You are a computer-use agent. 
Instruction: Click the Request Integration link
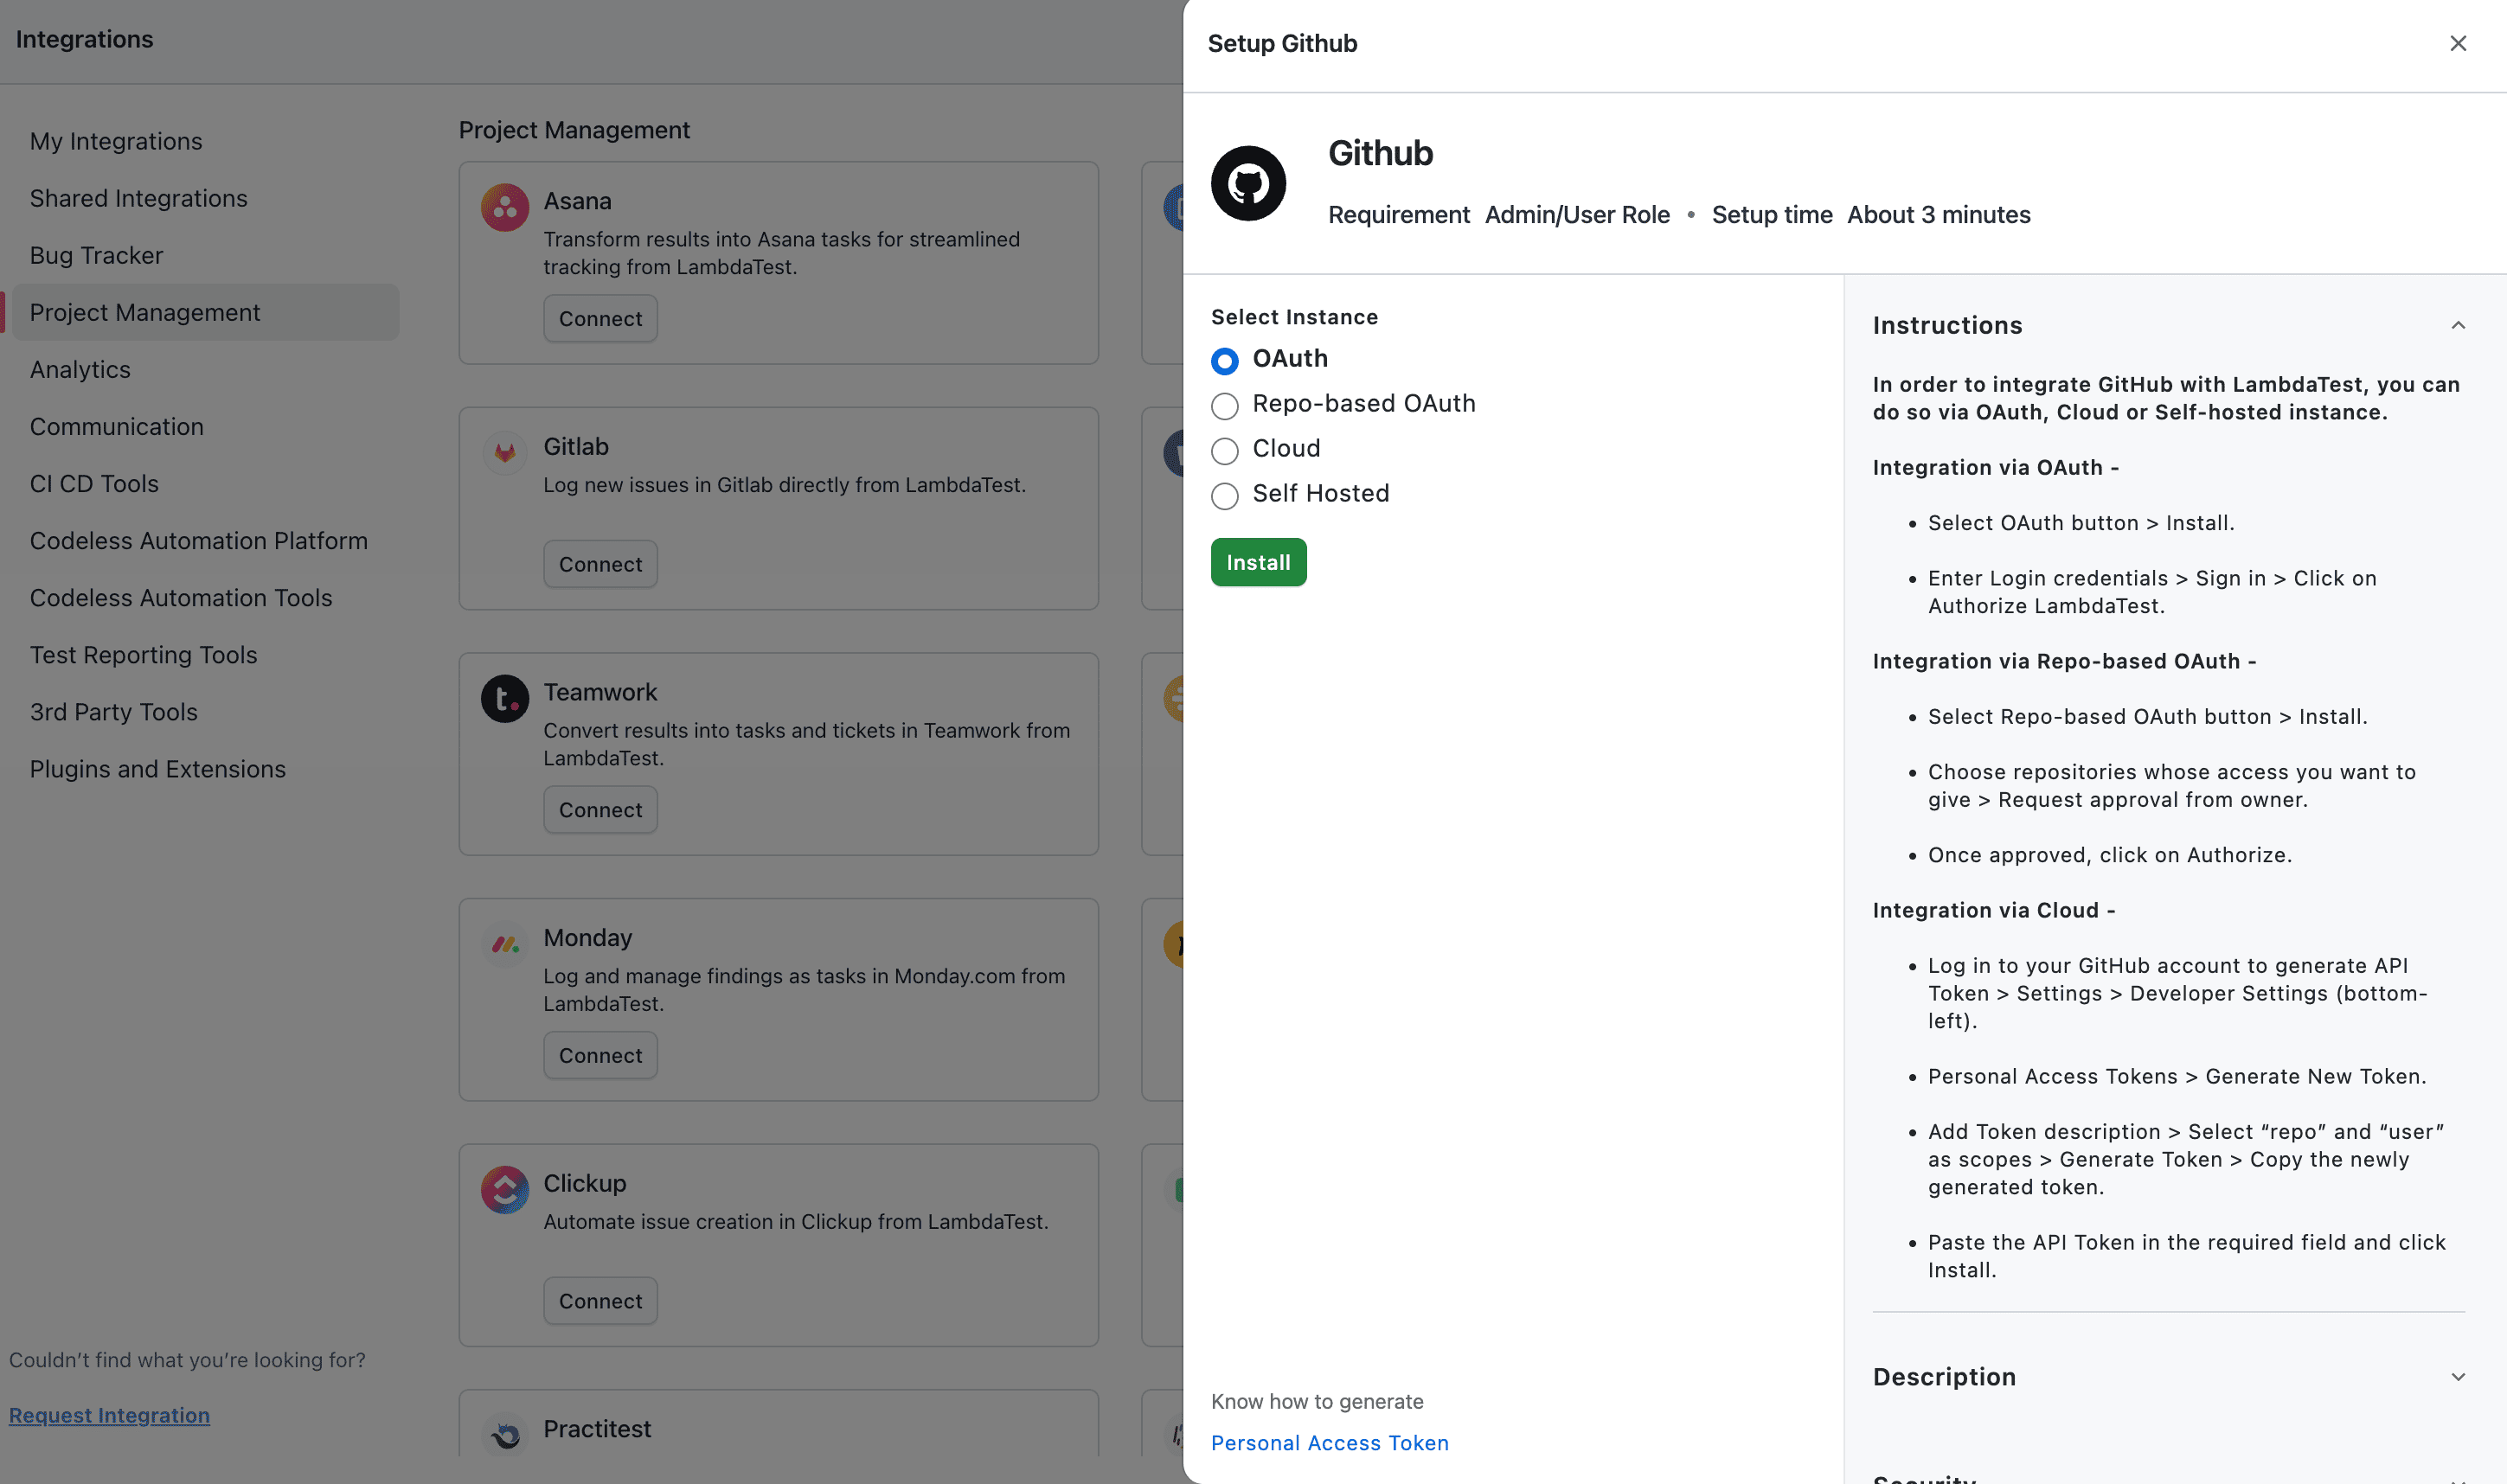coord(109,1415)
